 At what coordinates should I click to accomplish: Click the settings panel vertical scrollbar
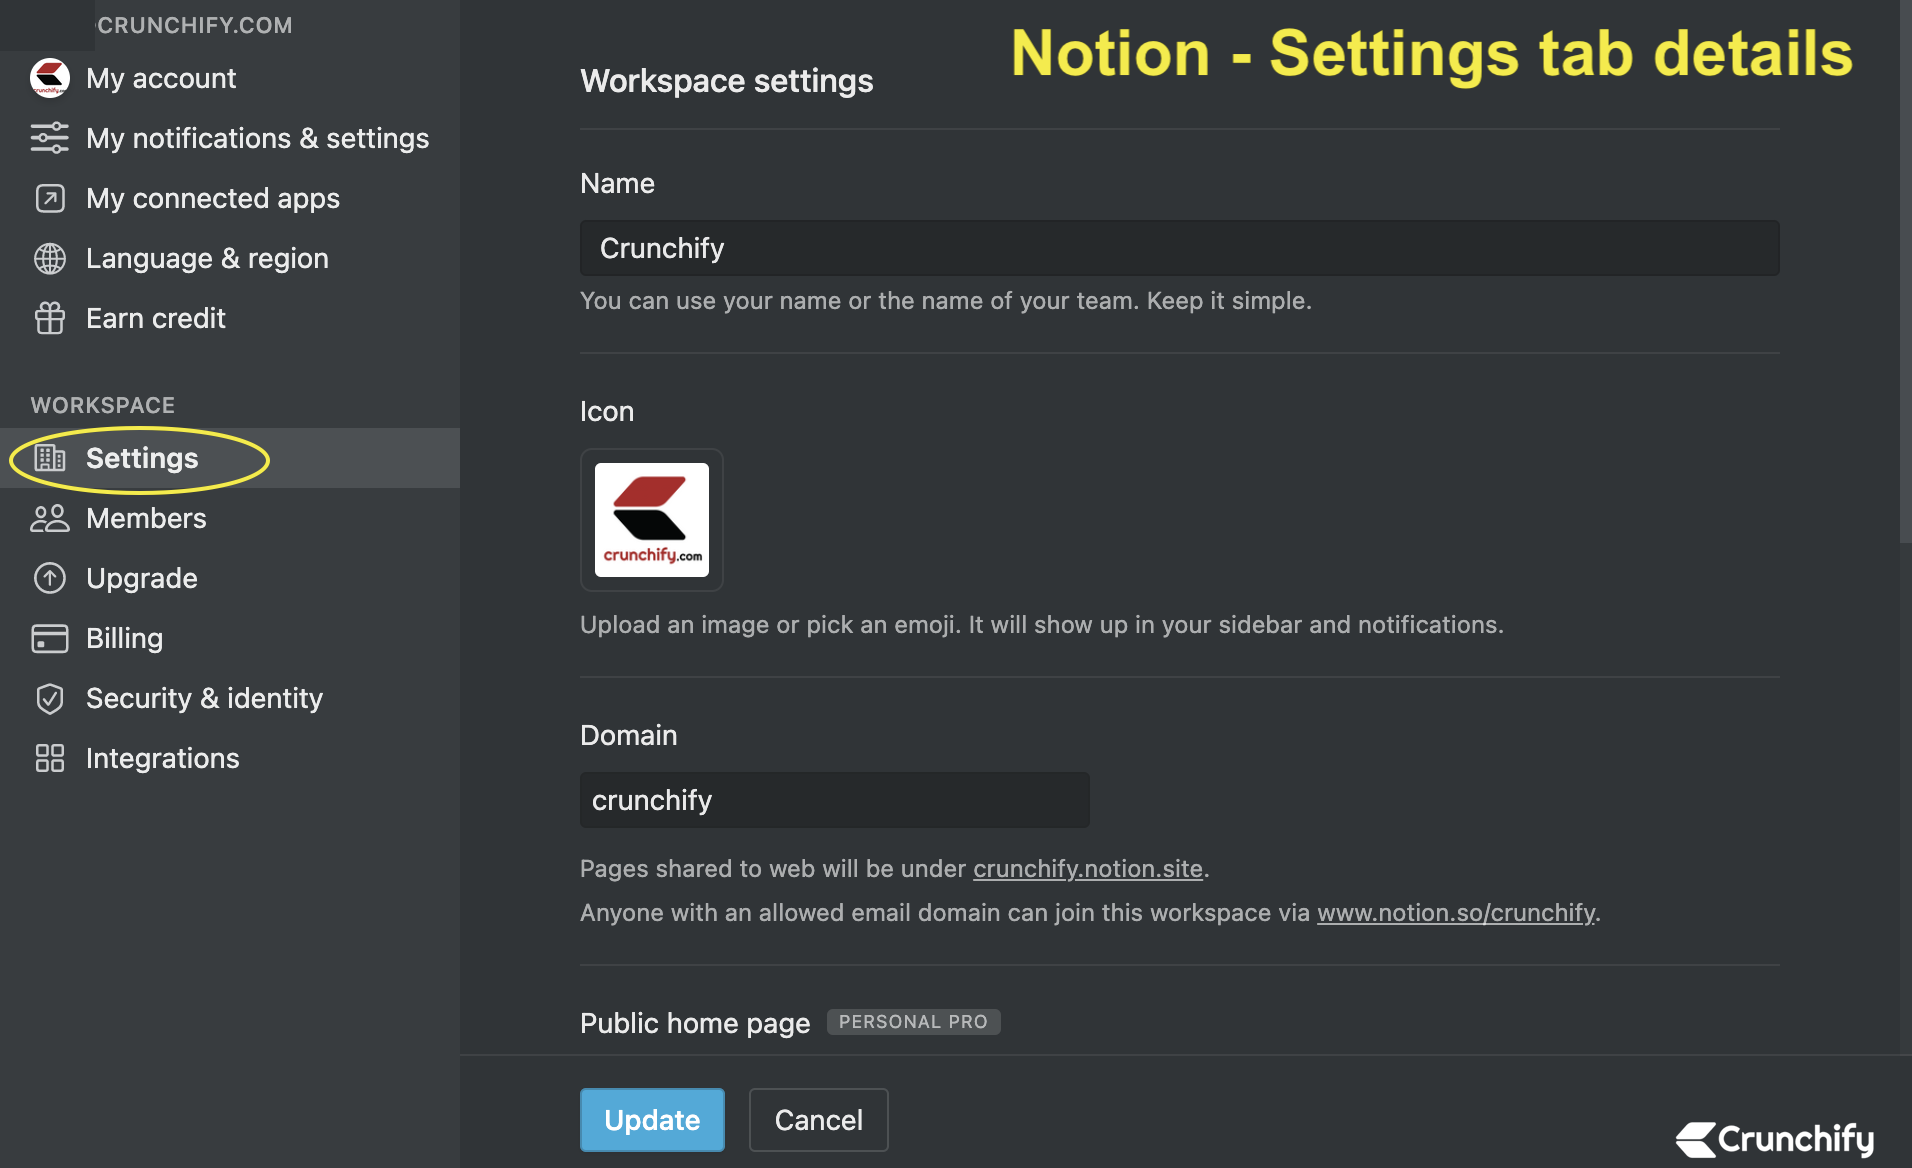point(1905,272)
